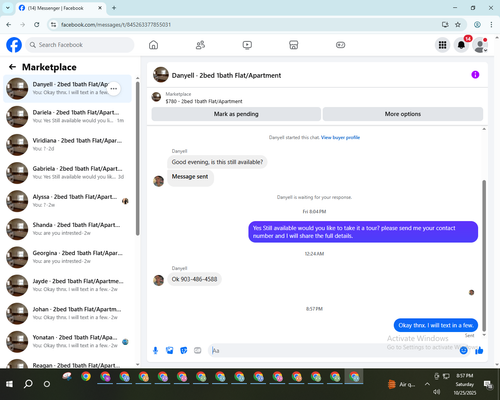500x400 pixels.
Task: Open Alyssa 2bed 1bath conversation
Action: [x=67, y=201]
